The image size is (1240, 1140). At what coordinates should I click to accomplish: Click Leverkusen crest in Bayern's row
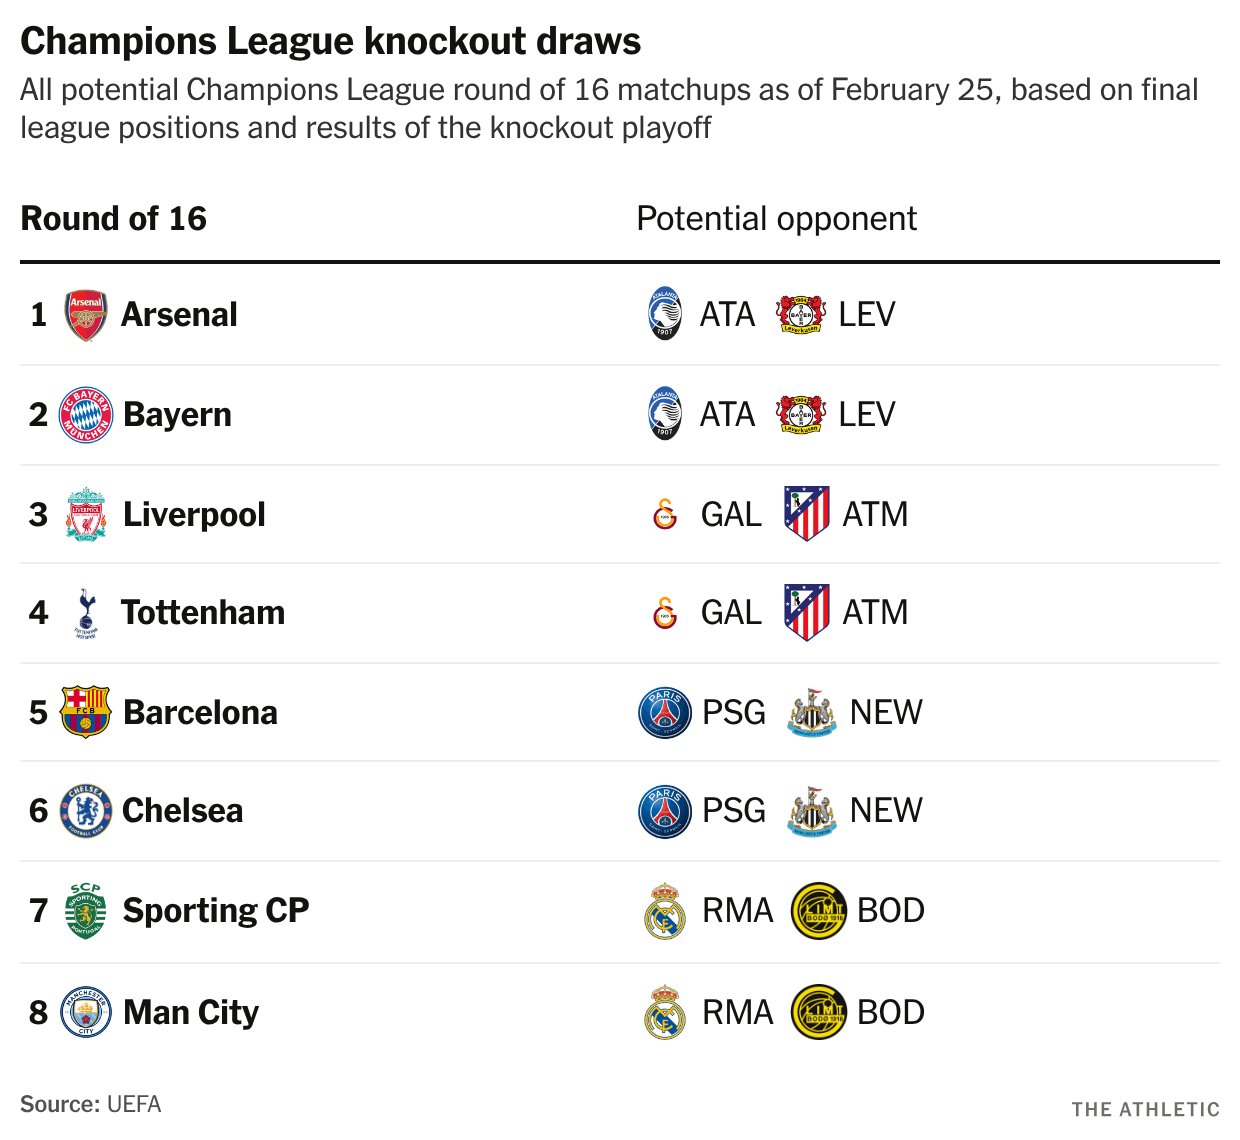[x=801, y=414]
